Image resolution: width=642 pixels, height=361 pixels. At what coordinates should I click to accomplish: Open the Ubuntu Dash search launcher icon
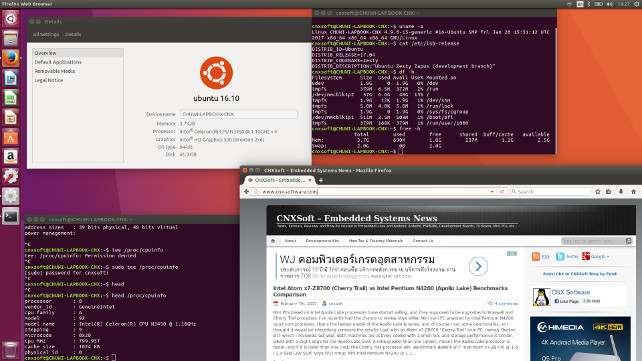(11, 18)
